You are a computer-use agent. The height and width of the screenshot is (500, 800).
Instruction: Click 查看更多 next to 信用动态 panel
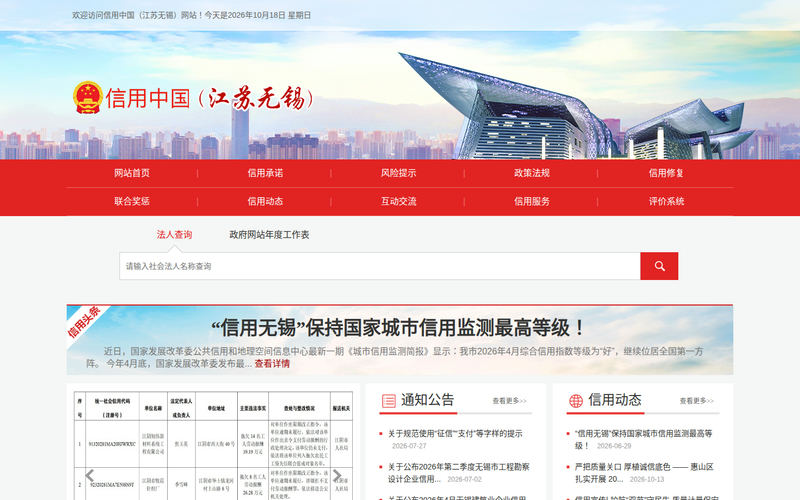coord(696,401)
